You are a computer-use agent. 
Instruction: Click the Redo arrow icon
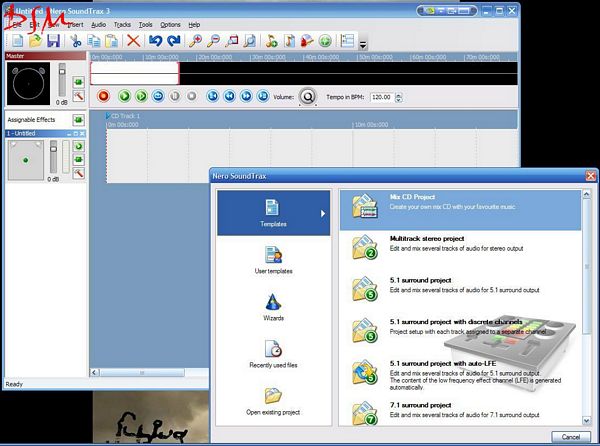(x=173, y=41)
